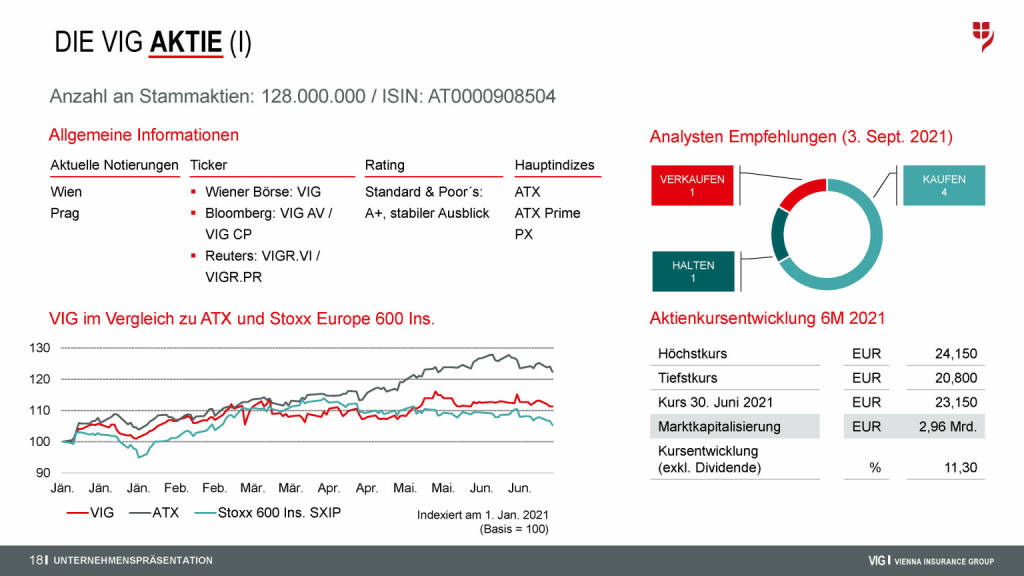This screenshot has width=1024, height=576.
Task: Click the red VIG legend line marker
Action: pyautogui.click(x=76, y=512)
